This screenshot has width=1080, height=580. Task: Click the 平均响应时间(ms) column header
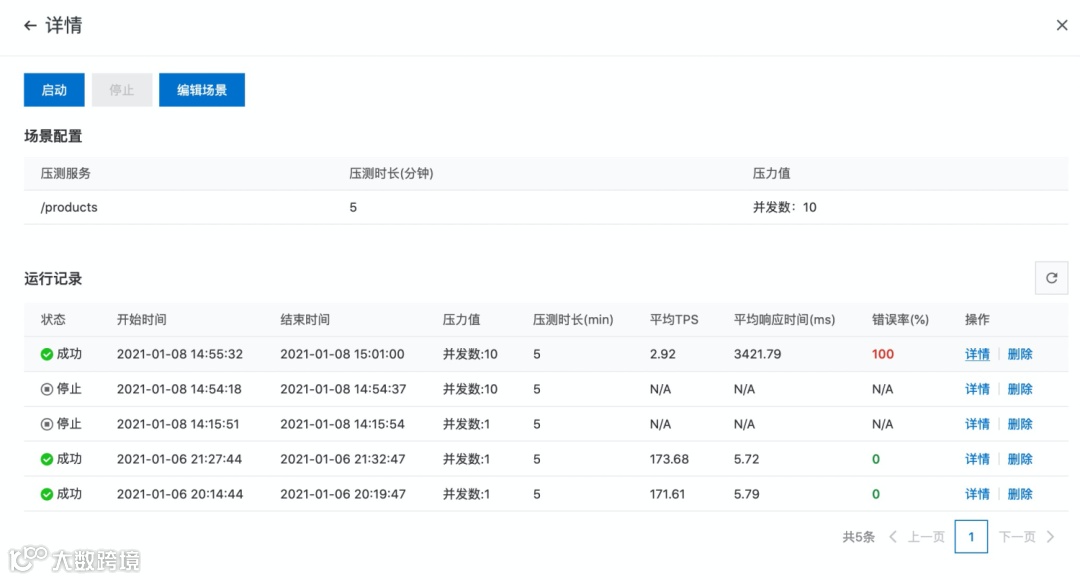pos(784,320)
